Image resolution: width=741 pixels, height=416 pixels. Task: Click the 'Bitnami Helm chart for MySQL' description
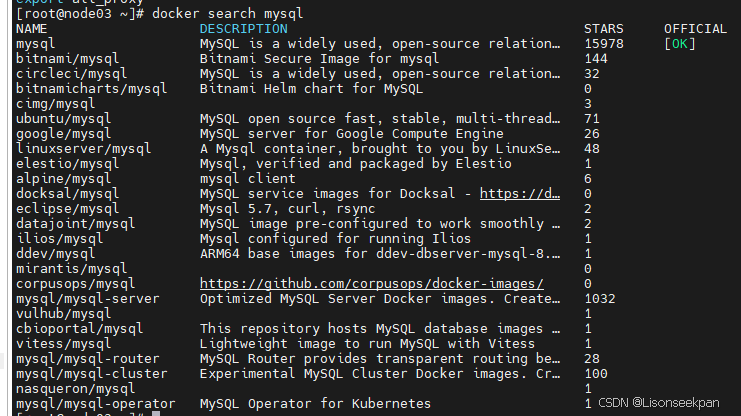[x=311, y=89]
